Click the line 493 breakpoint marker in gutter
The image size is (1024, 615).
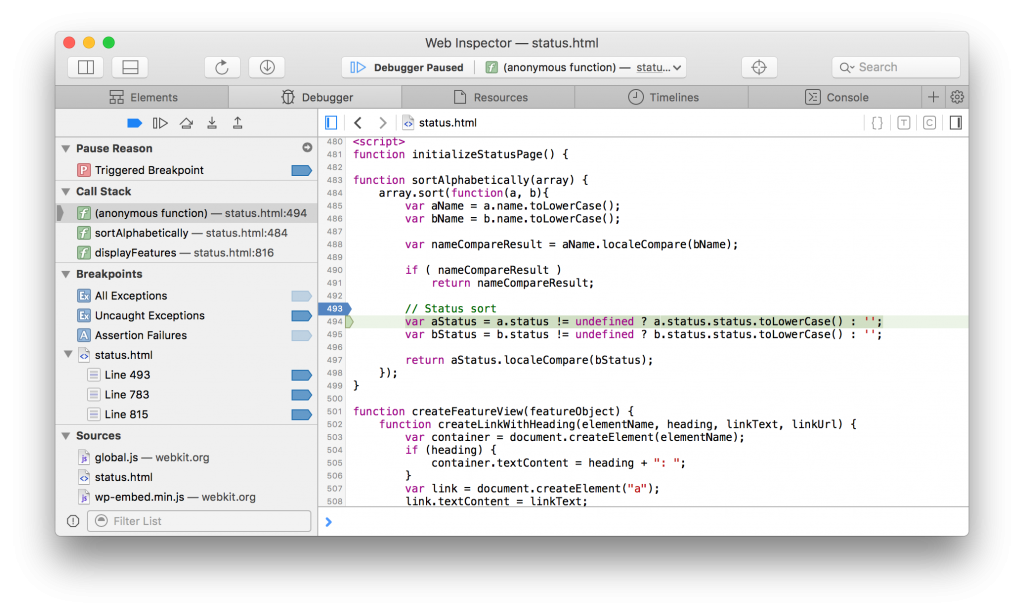[334, 309]
